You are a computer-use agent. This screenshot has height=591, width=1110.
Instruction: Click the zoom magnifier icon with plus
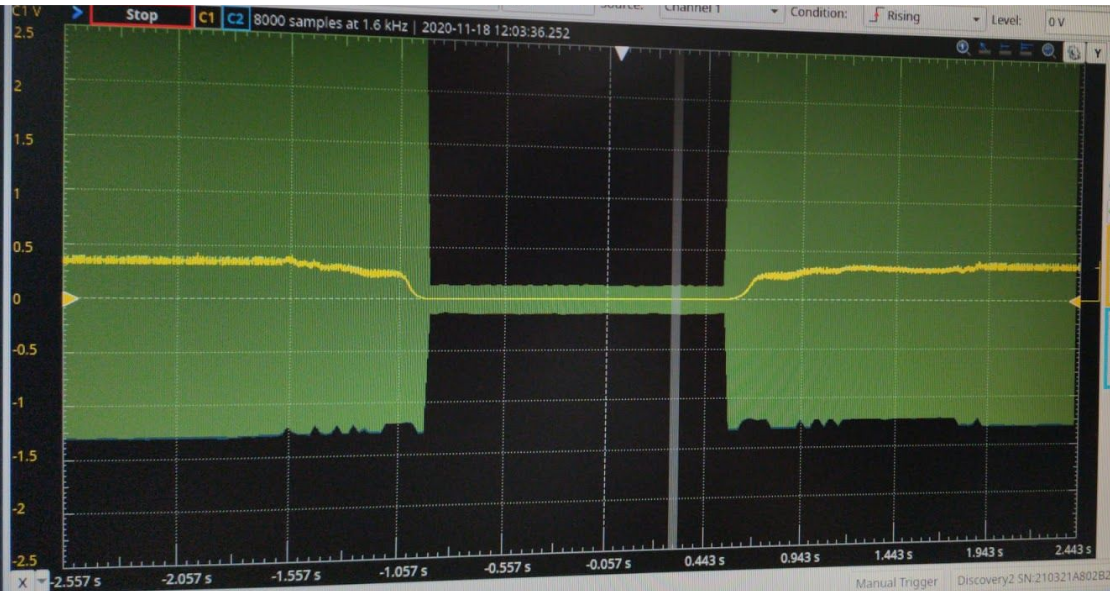[x=963, y=47]
